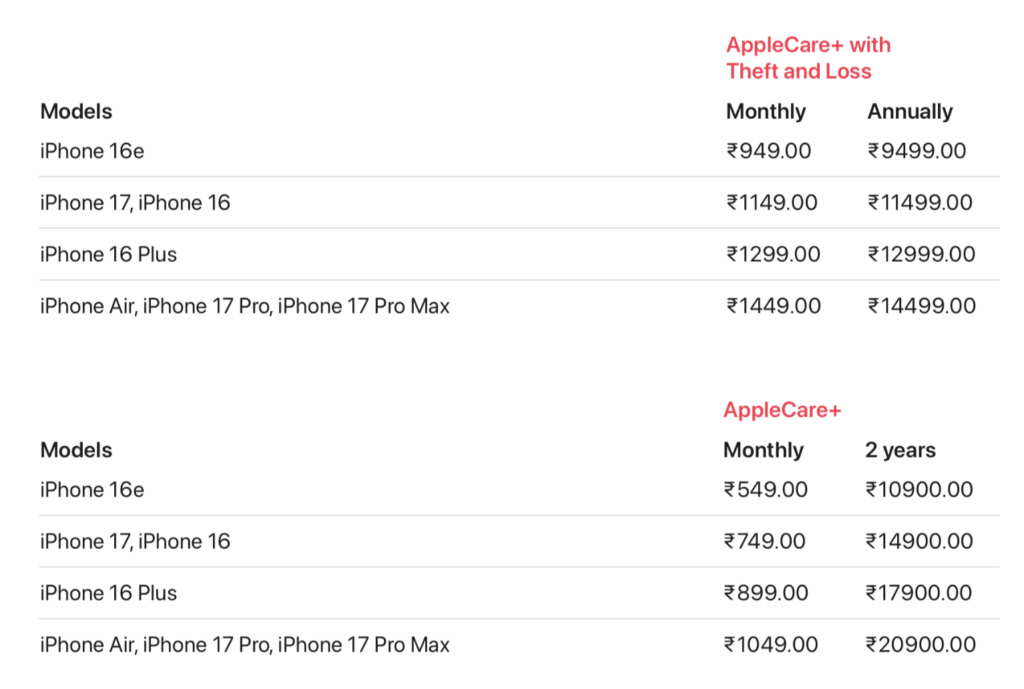Click the ₹20900.00 two-year price
Image resolution: width=1024 pixels, height=689 pixels.
coord(920,645)
